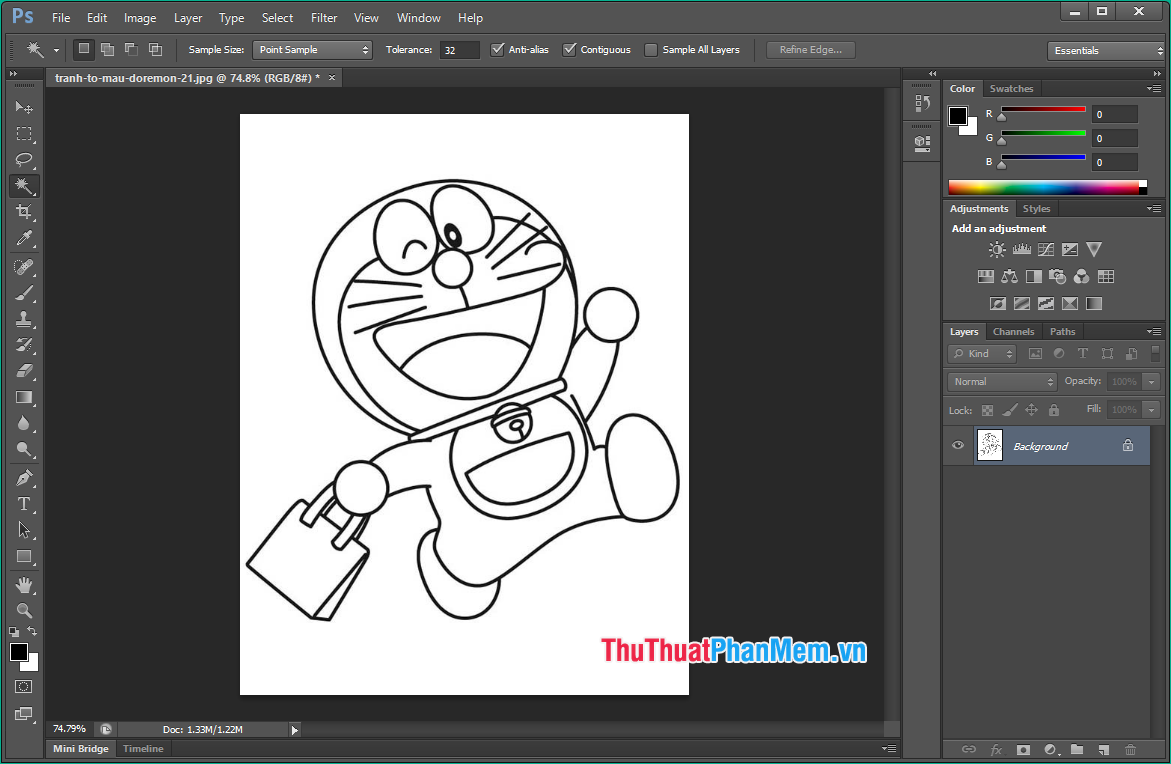The height and width of the screenshot is (764, 1171).
Task: Choose Subtract from Selection mode
Action: pos(131,49)
